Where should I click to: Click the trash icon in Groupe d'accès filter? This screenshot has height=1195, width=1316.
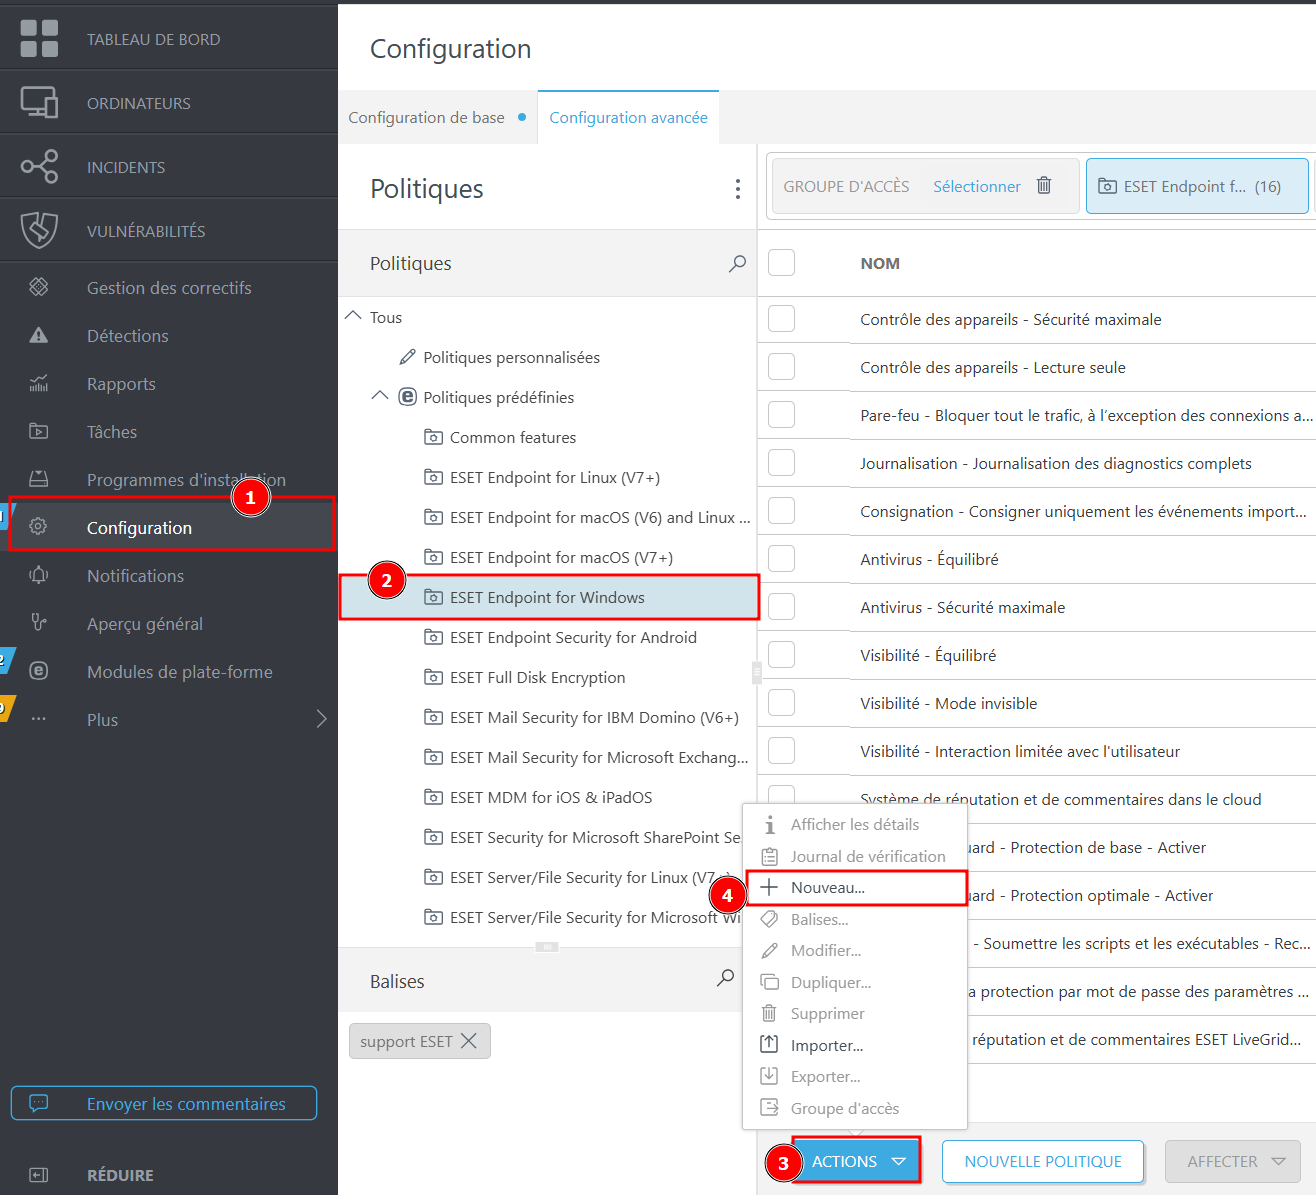click(1044, 185)
